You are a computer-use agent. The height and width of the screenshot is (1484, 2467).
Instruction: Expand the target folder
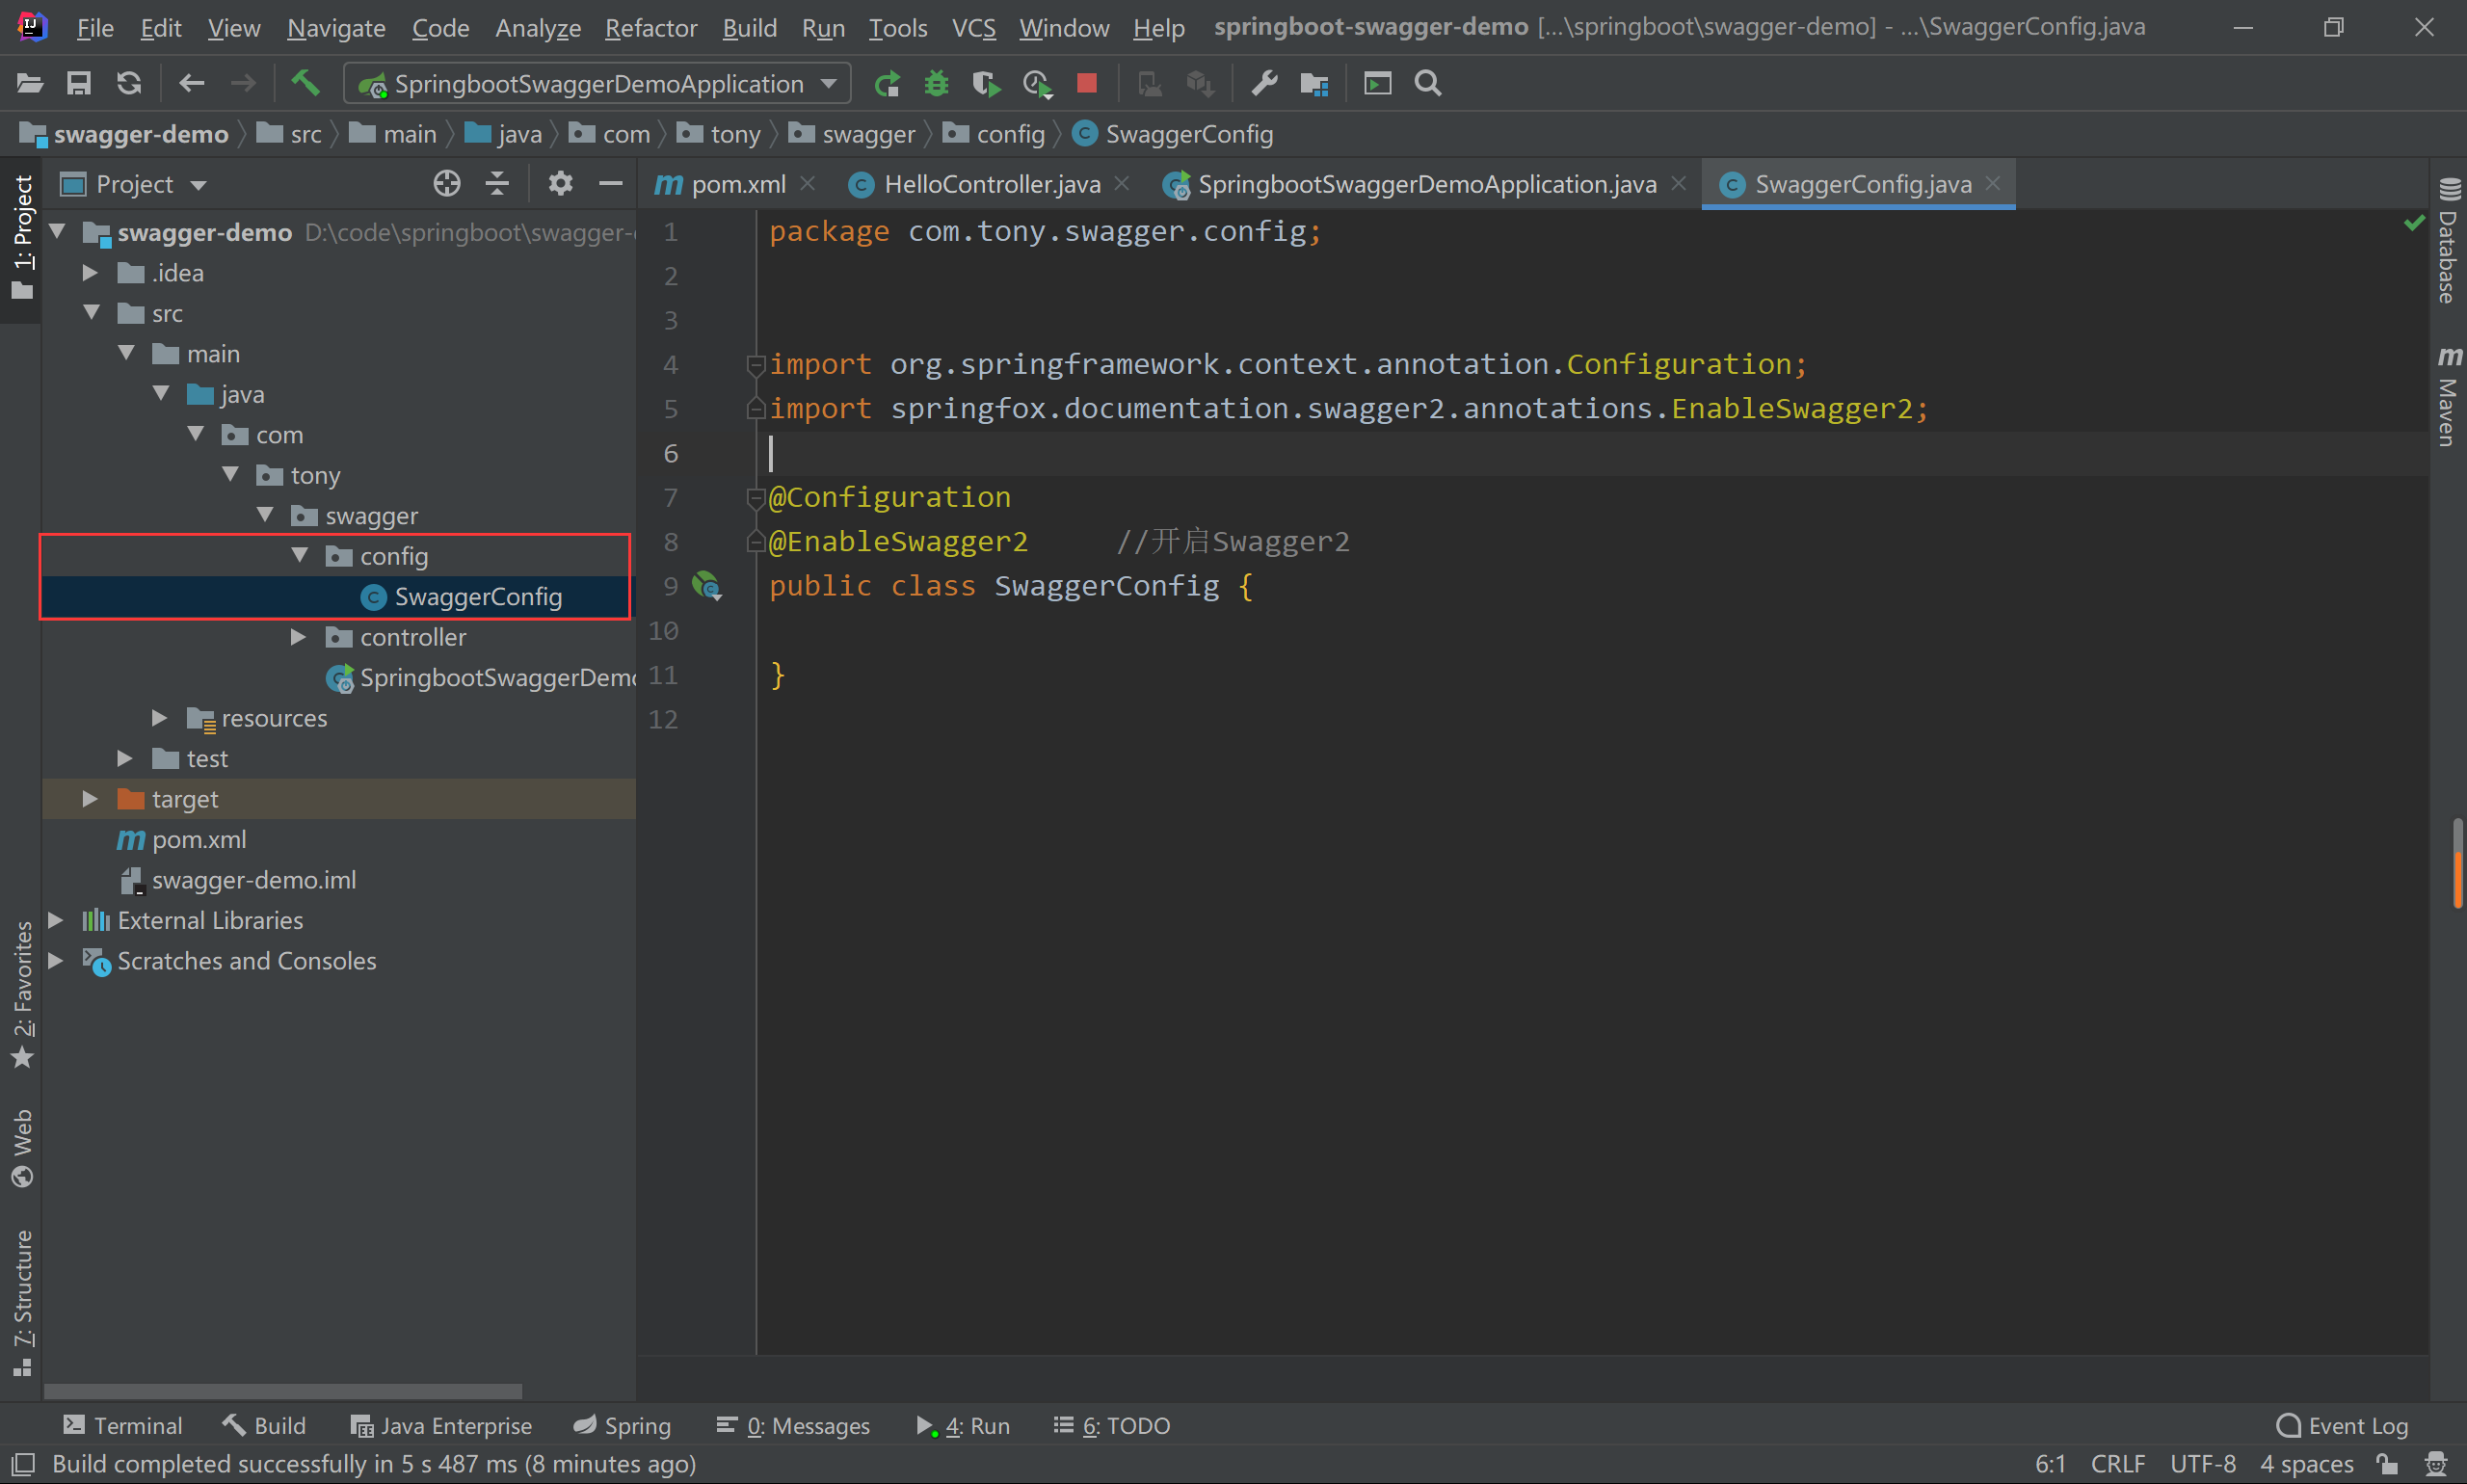[x=90, y=799]
